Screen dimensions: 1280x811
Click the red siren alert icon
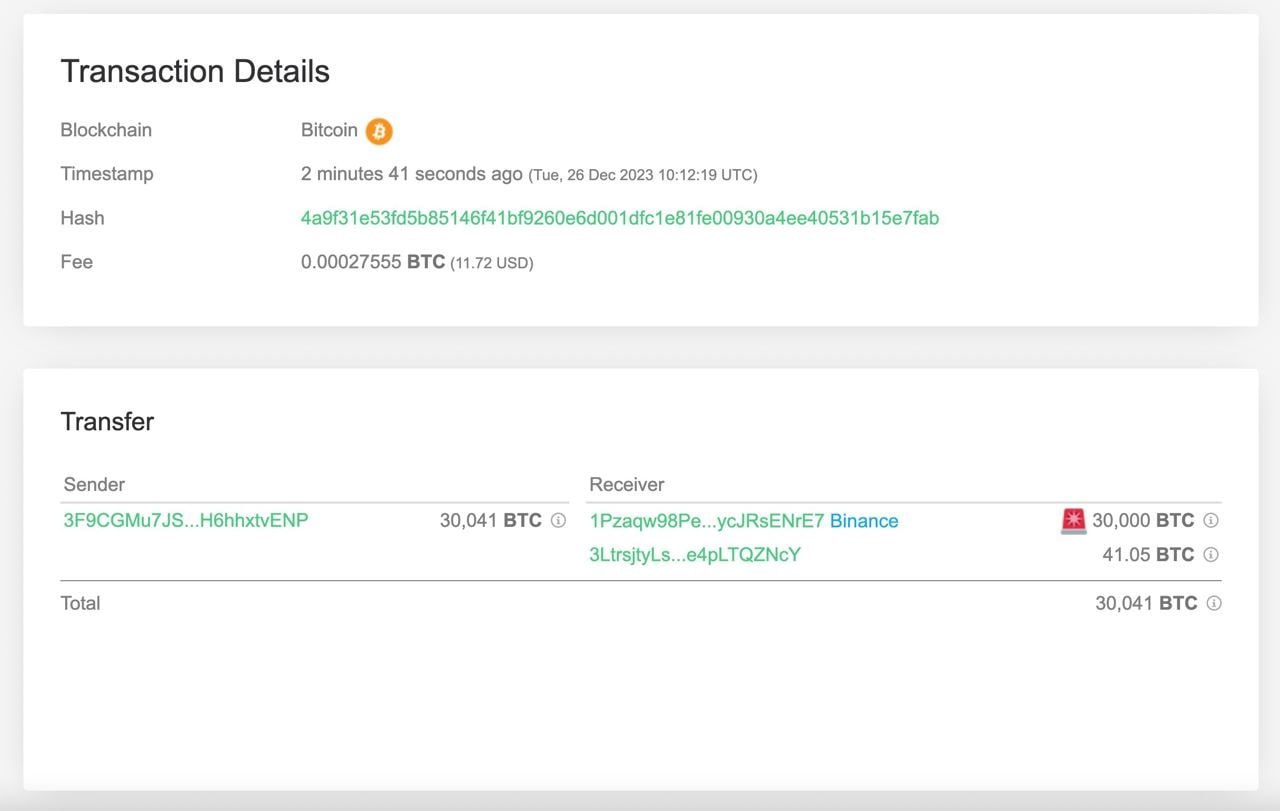tap(1073, 521)
